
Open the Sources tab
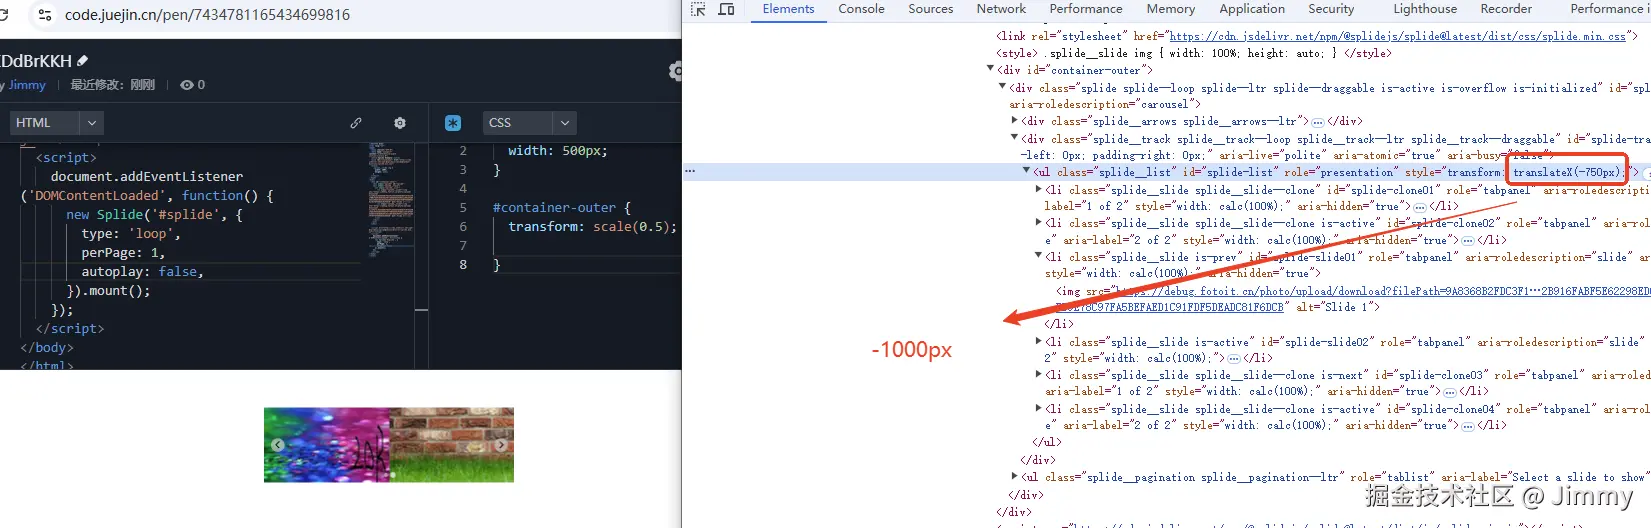coord(930,9)
